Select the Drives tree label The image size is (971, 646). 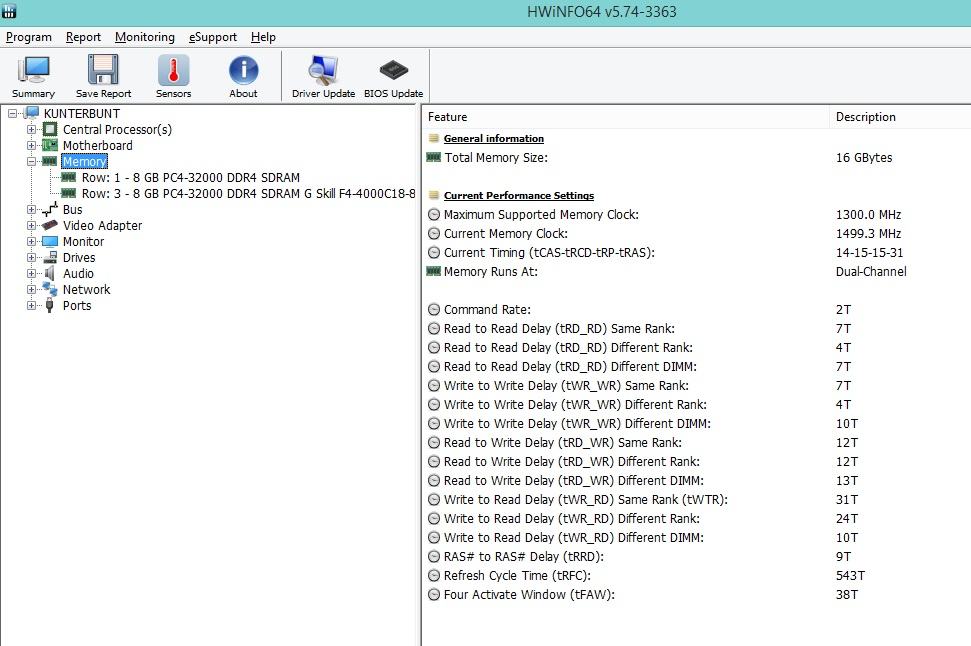pyautogui.click(x=79, y=258)
